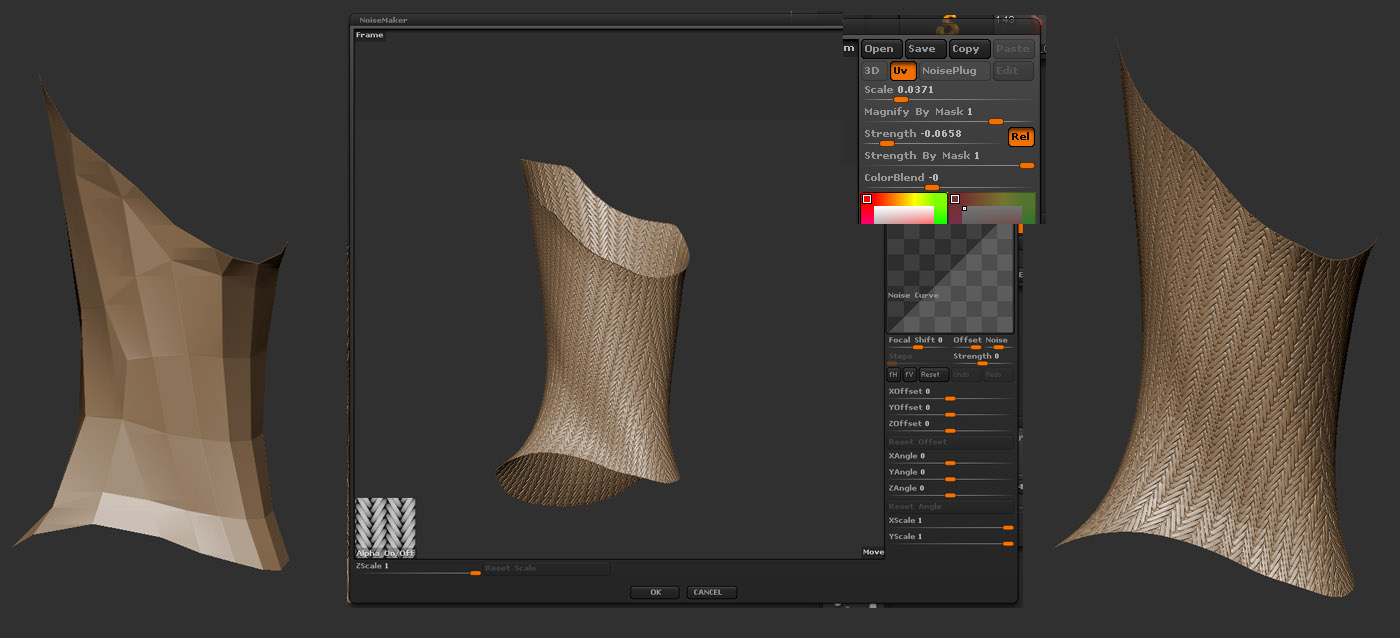Click the Scale 0.0371 slider
The height and width of the screenshot is (638, 1400).
point(946,93)
